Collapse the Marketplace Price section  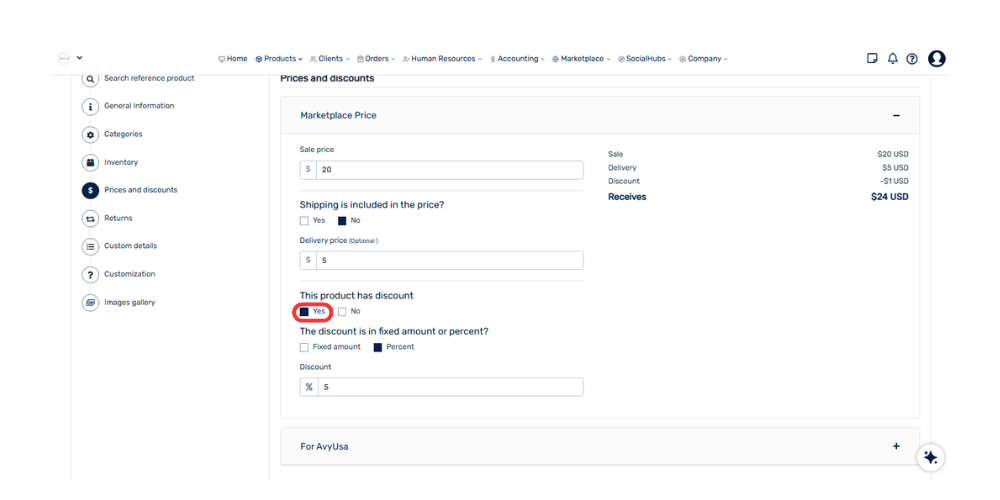tap(896, 116)
